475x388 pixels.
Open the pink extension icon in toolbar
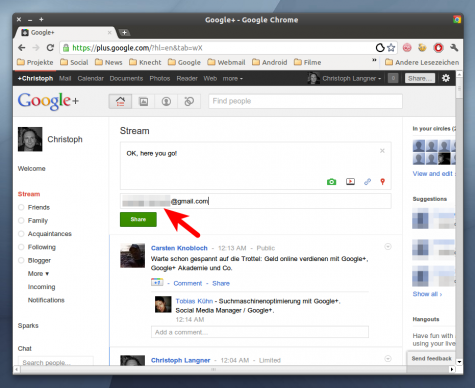pos(407,48)
